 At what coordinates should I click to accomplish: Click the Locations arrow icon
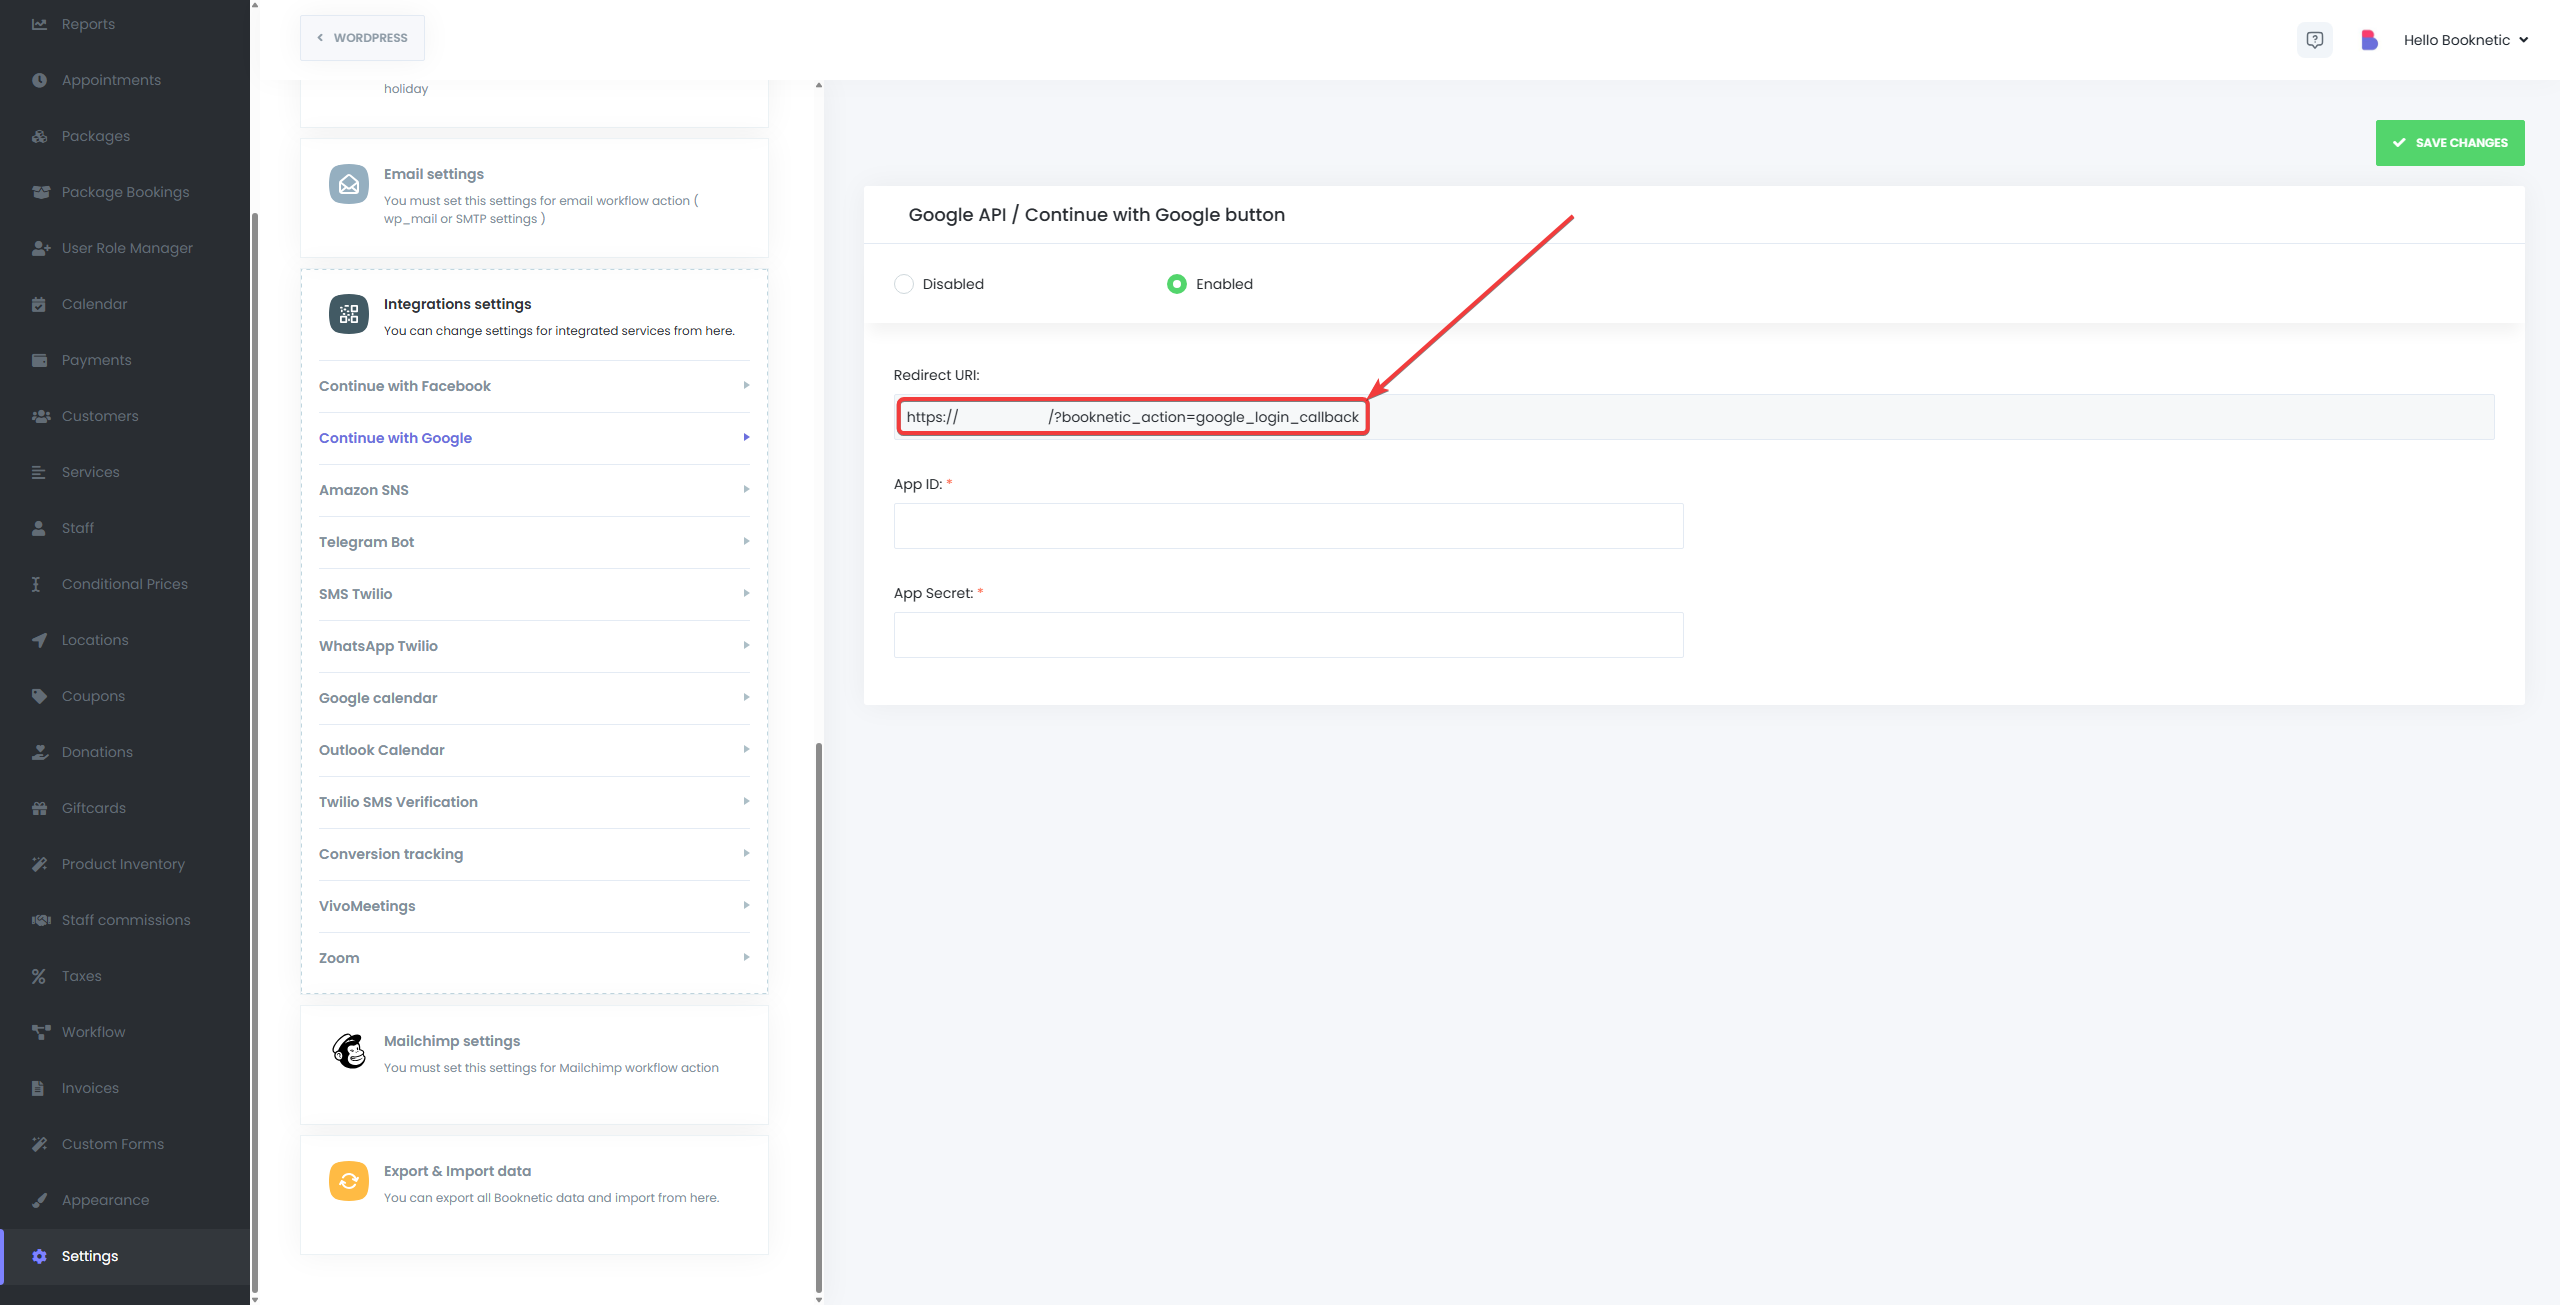pos(39,640)
